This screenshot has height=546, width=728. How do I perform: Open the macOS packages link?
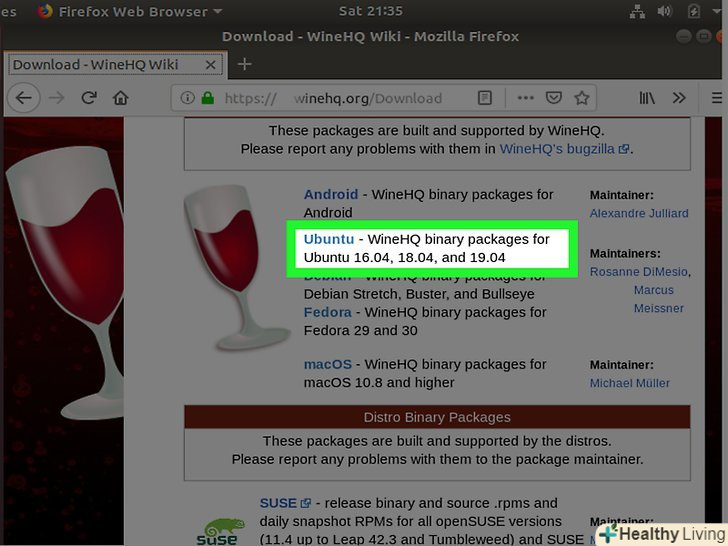(x=328, y=364)
